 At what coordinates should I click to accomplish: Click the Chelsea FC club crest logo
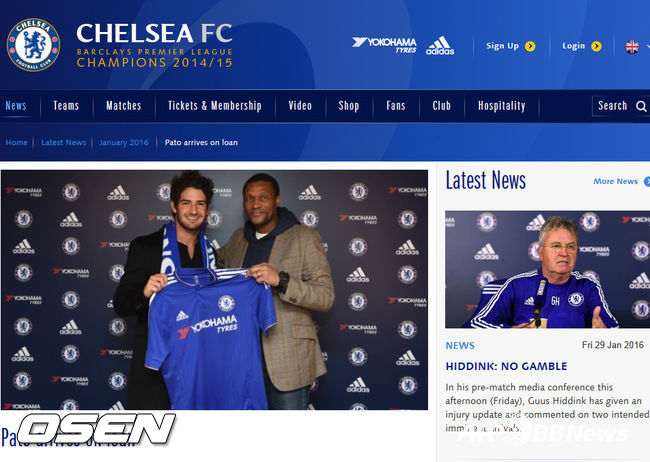tap(34, 45)
